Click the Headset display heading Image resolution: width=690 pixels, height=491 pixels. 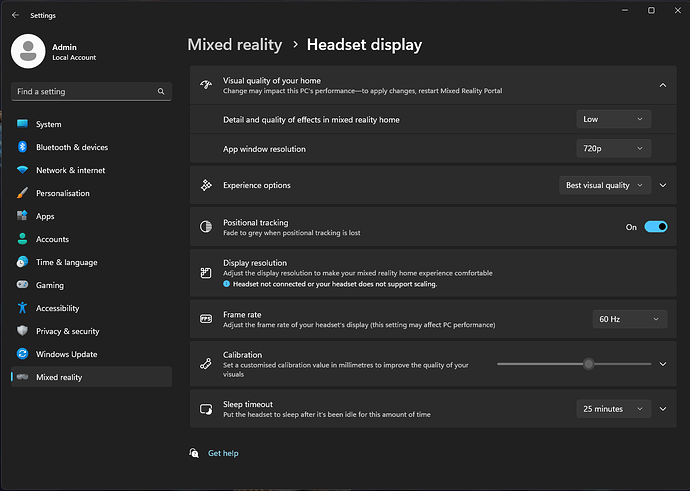[364, 44]
